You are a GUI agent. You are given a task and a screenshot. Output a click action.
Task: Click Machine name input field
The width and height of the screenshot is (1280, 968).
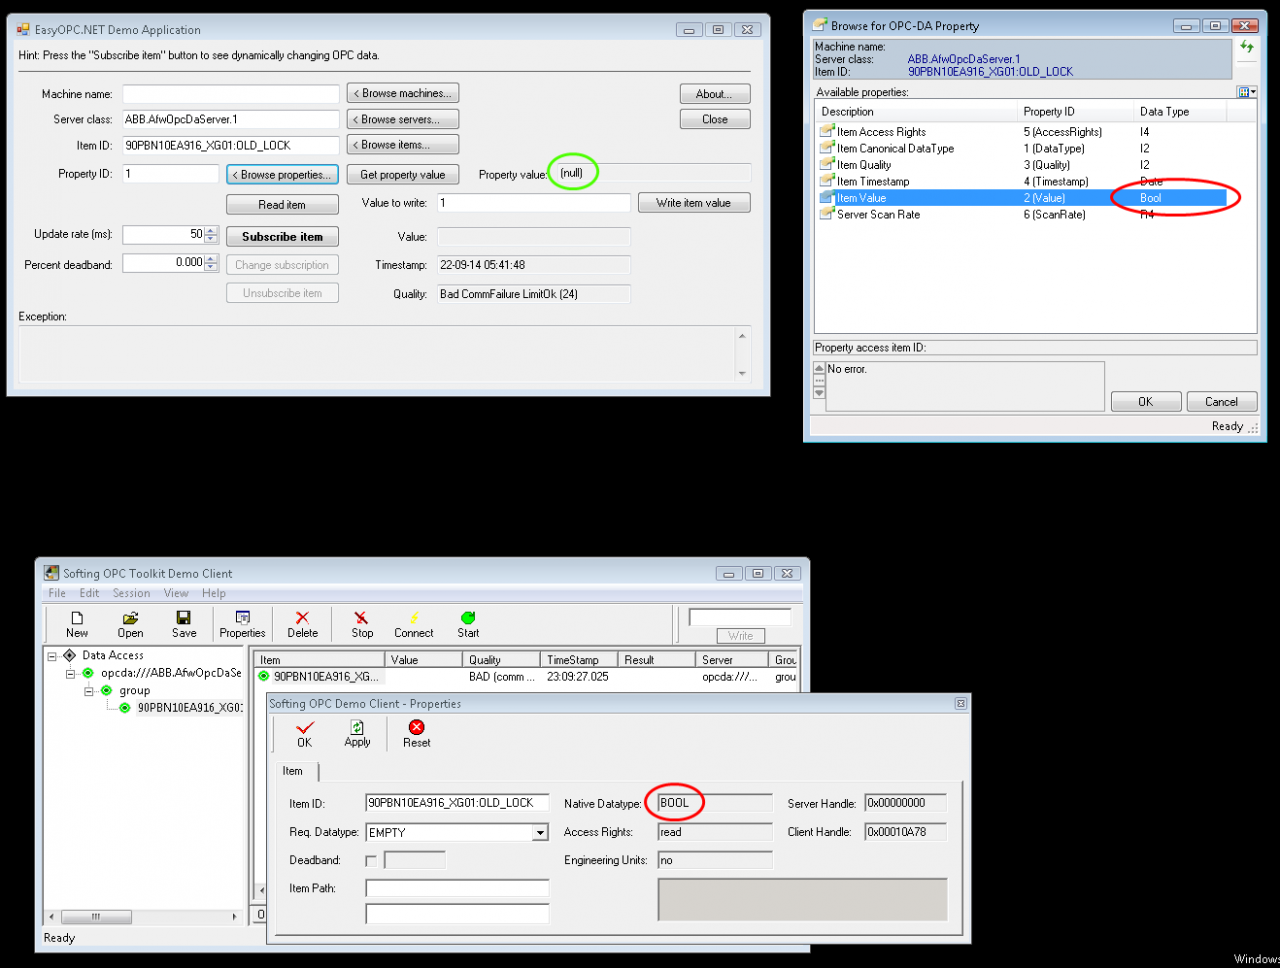231,94
